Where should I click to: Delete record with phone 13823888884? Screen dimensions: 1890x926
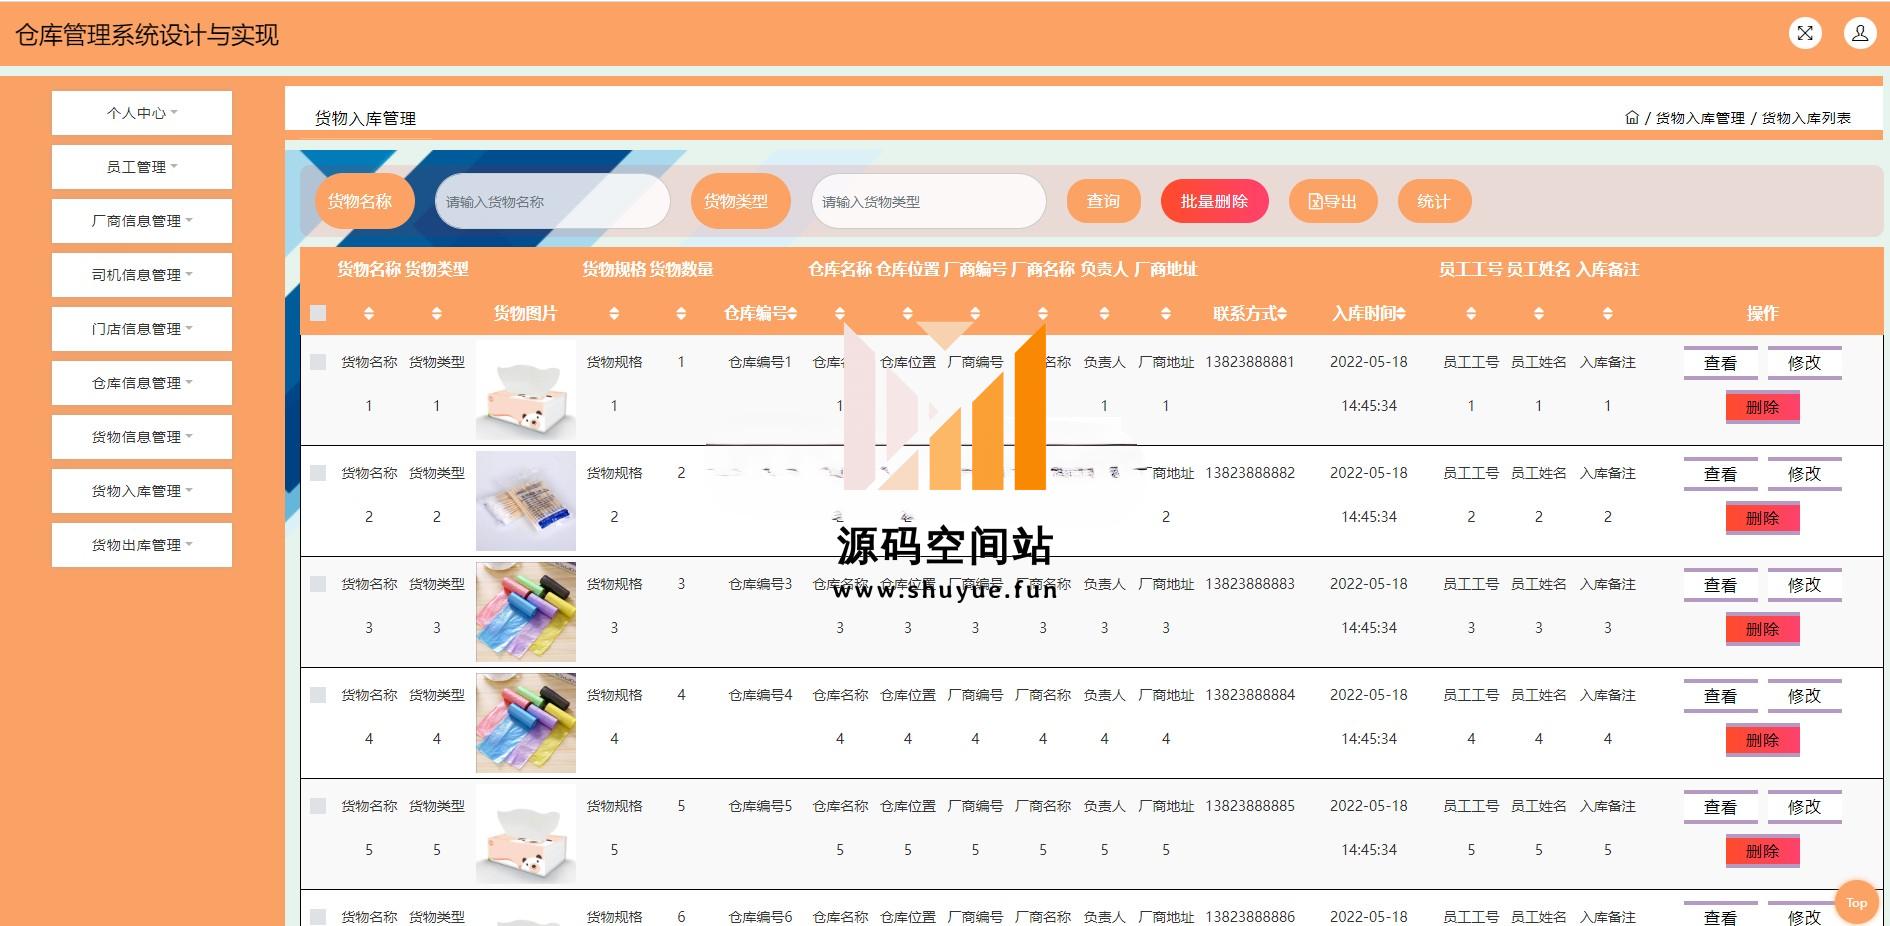(1762, 740)
